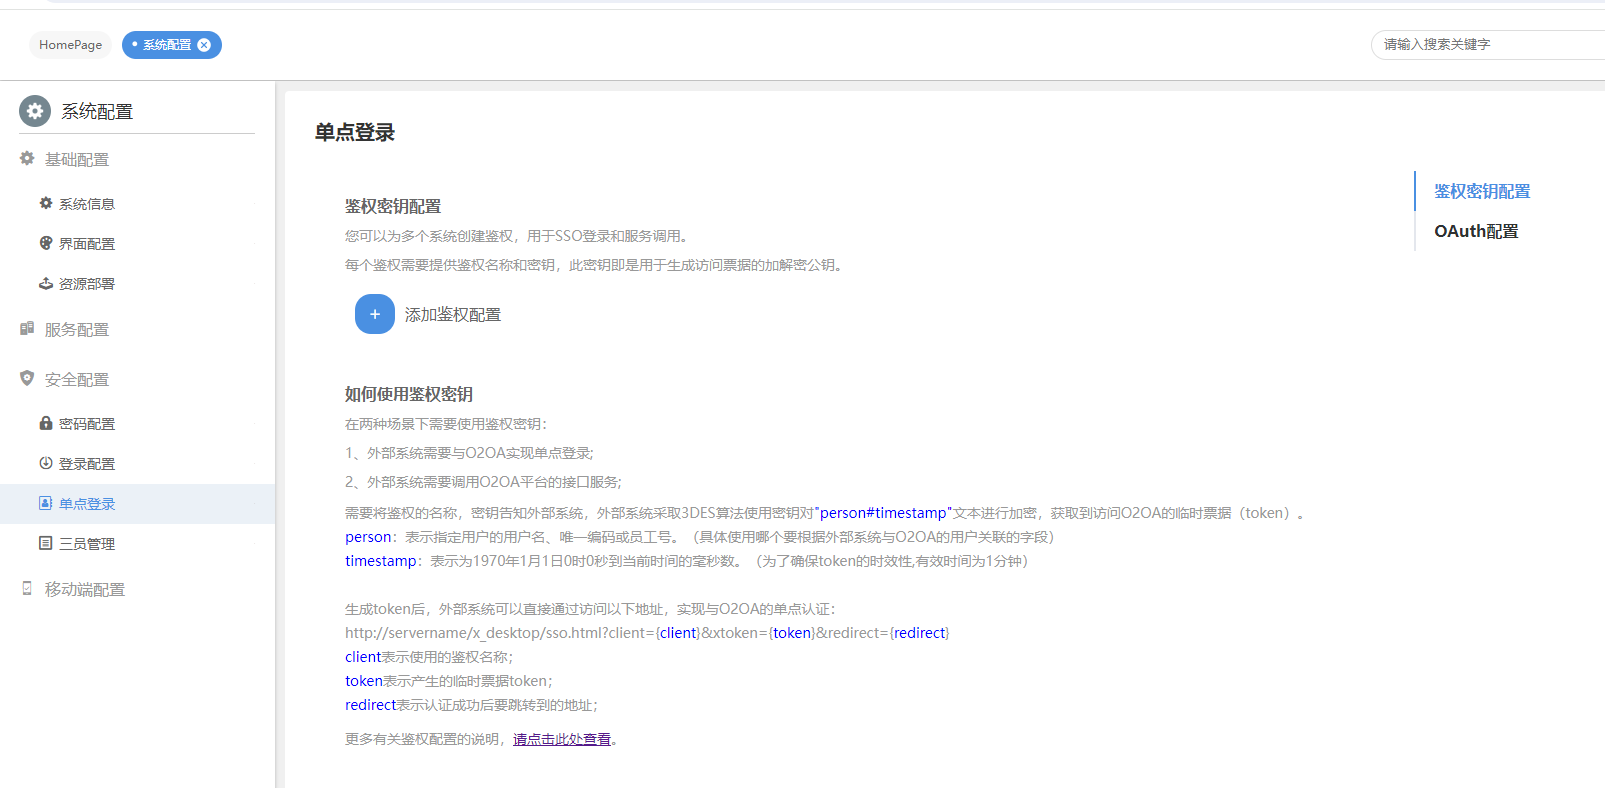1605x788 pixels.
Task: Click the line 'token表示产生的临时票据token'
Action: click(x=449, y=681)
